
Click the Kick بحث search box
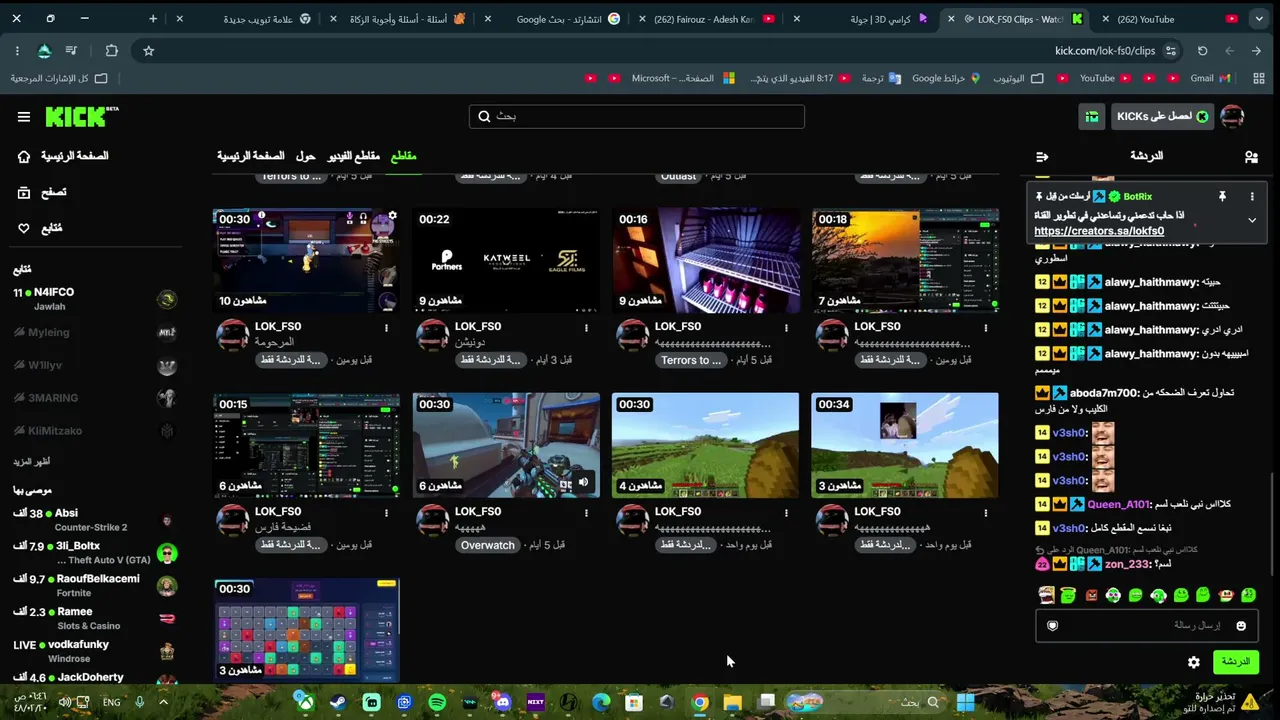pos(637,117)
